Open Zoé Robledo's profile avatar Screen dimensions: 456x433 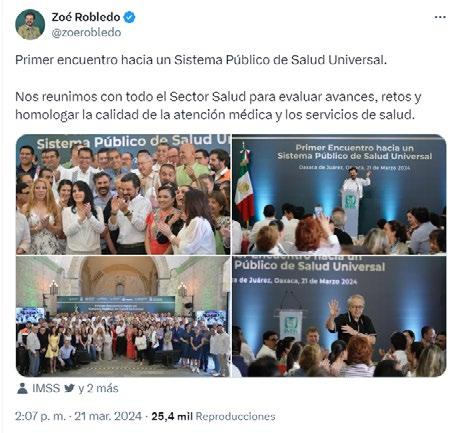[x=30, y=24]
